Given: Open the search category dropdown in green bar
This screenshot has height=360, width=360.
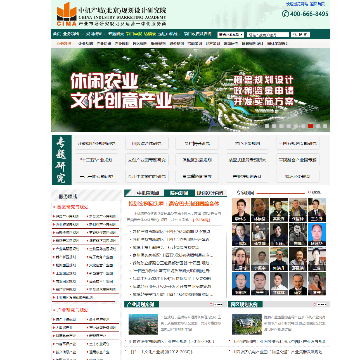Looking at the screenshot, I should click(x=231, y=34).
